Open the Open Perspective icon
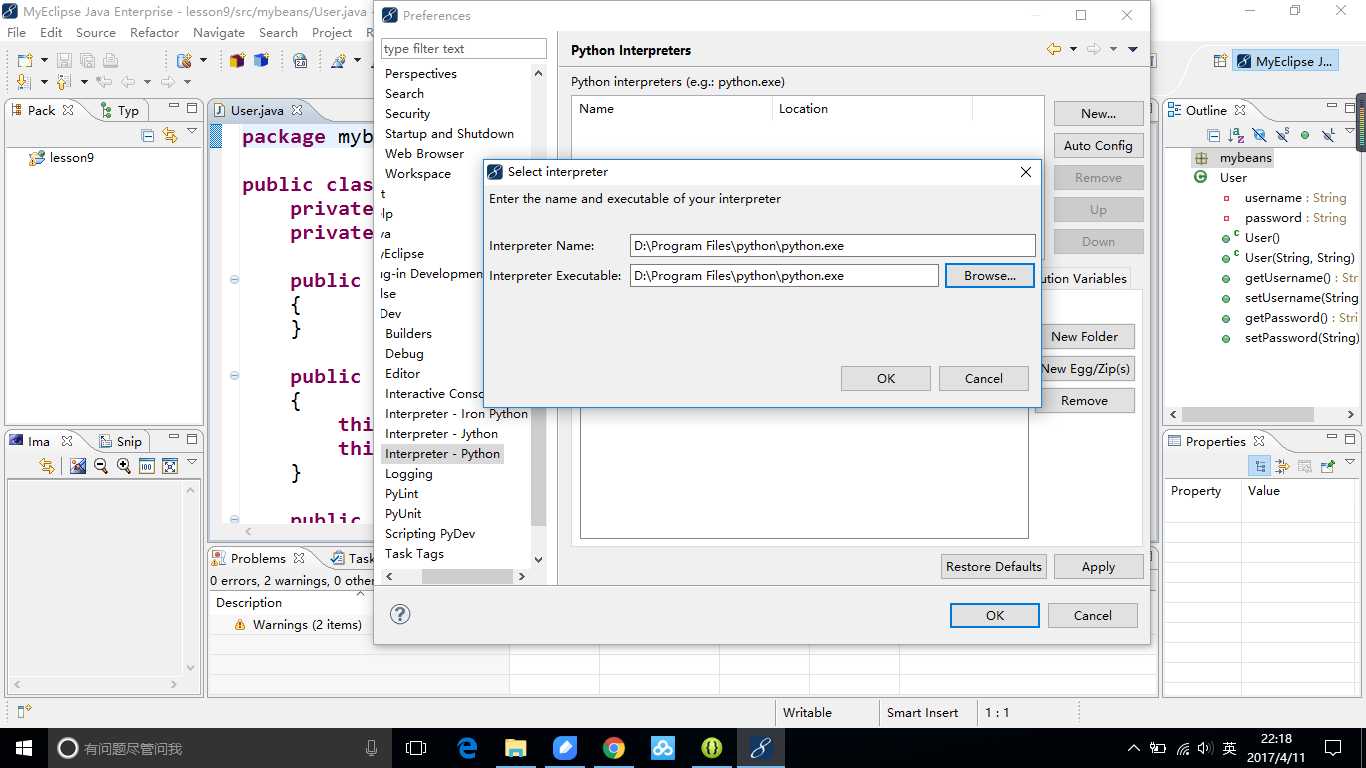Viewport: 1366px width, 768px height. 1220,61
